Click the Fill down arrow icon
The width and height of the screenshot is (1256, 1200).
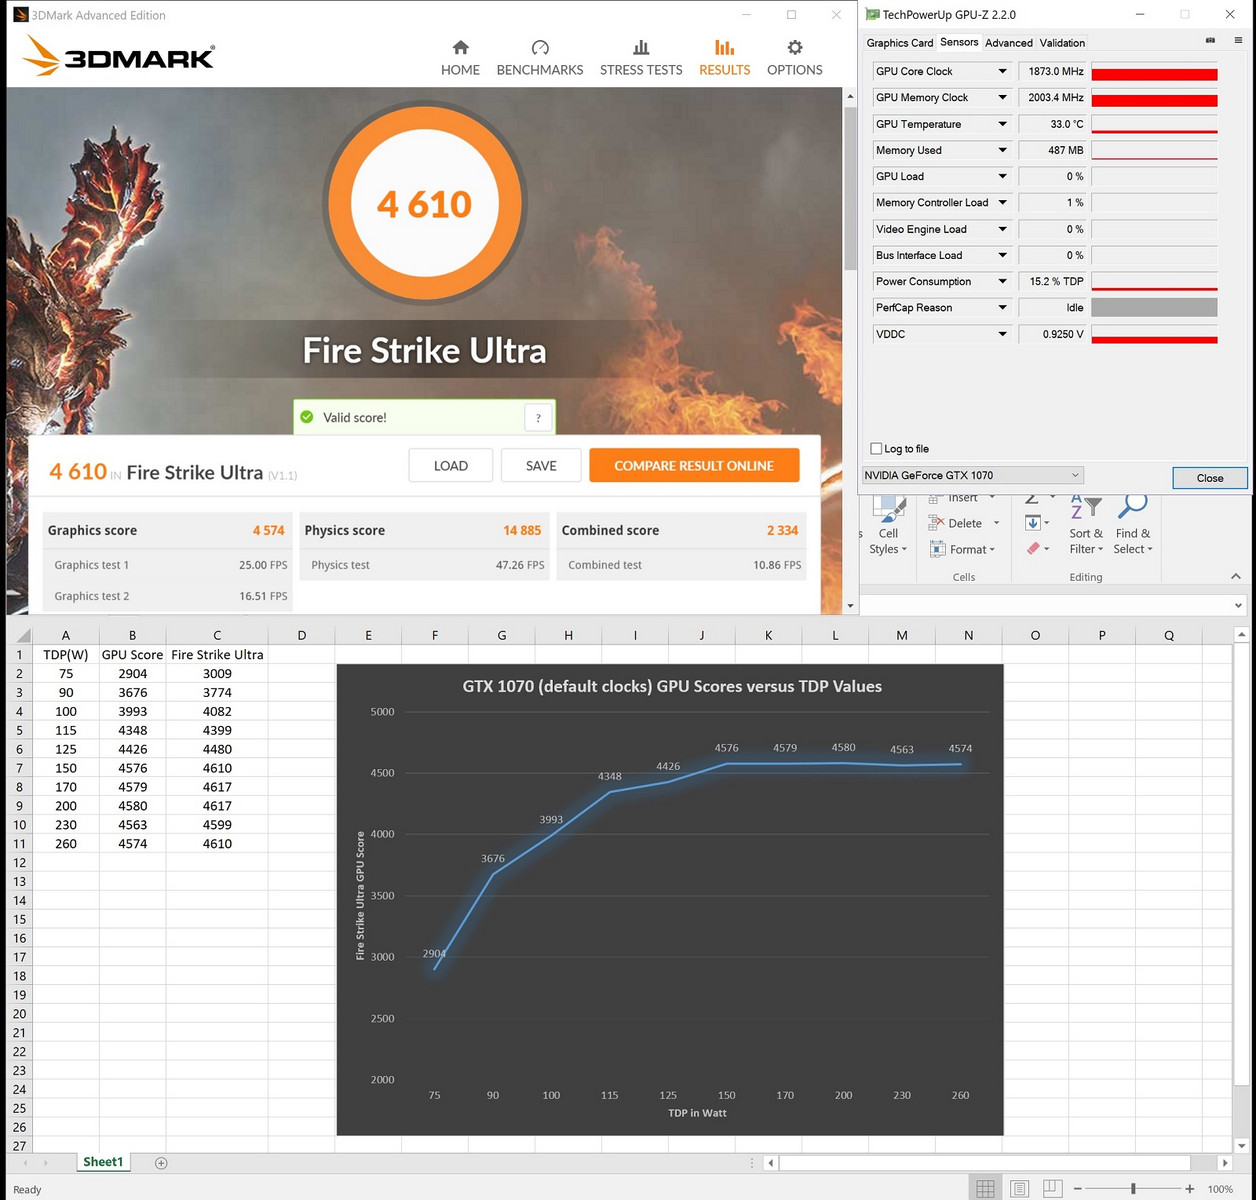point(1033,523)
